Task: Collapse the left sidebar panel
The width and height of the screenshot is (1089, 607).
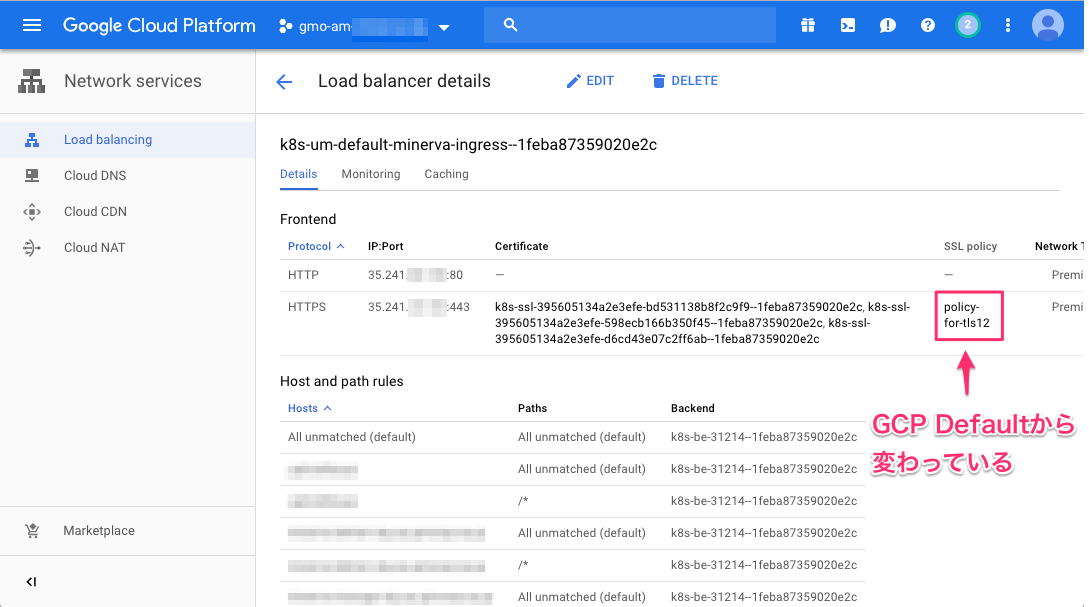Action: click(x=31, y=582)
